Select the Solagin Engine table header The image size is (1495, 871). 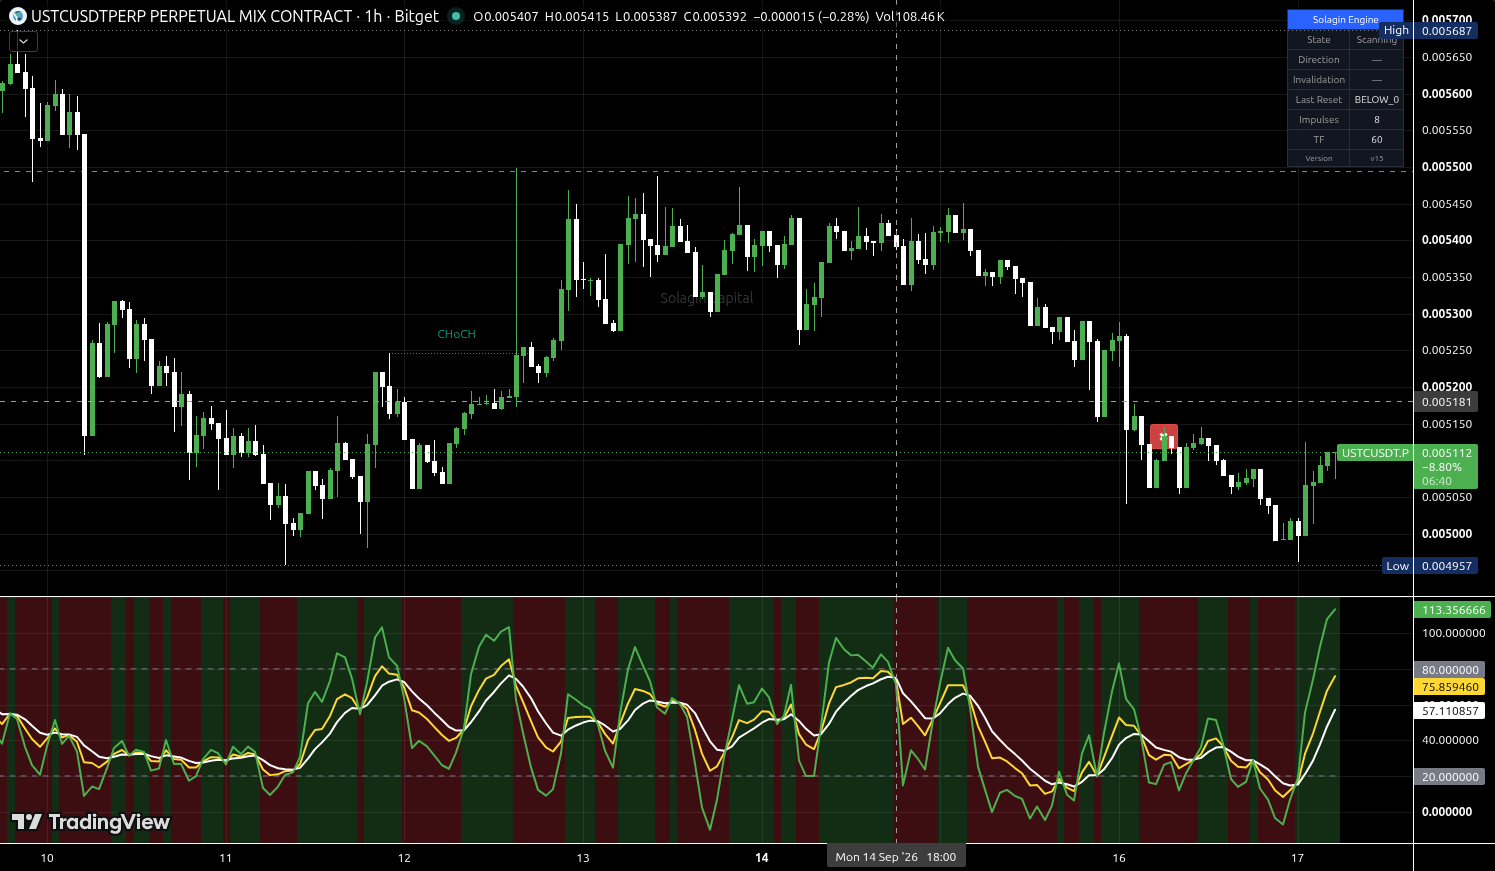pos(1345,19)
